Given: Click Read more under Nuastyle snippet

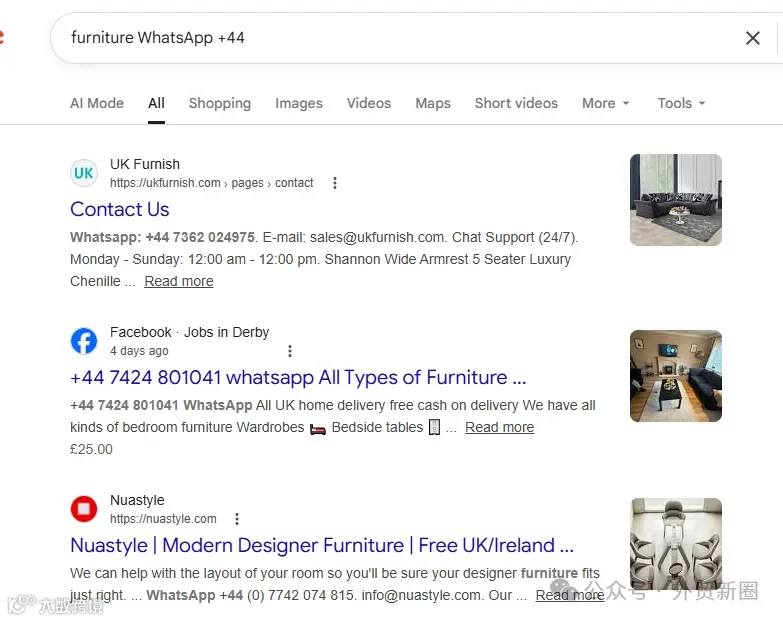Looking at the screenshot, I should 570,595.
